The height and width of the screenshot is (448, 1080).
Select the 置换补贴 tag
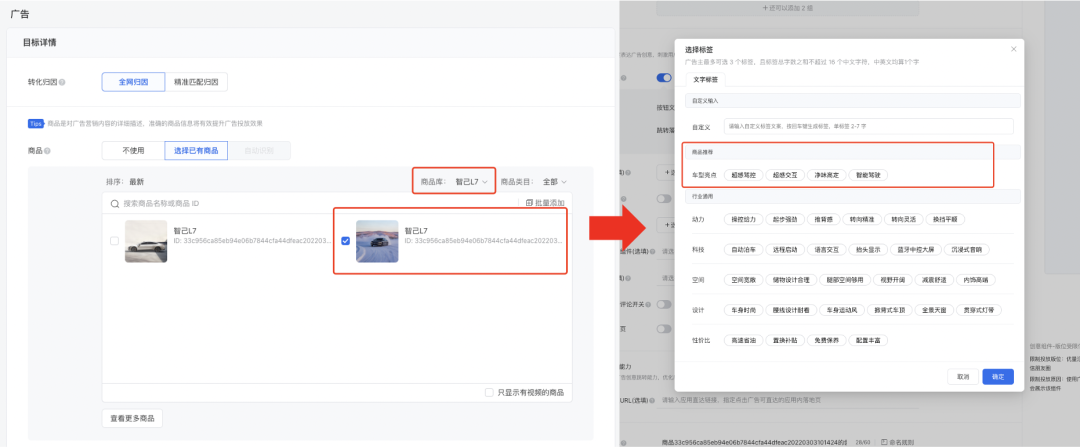pyautogui.click(x=786, y=340)
